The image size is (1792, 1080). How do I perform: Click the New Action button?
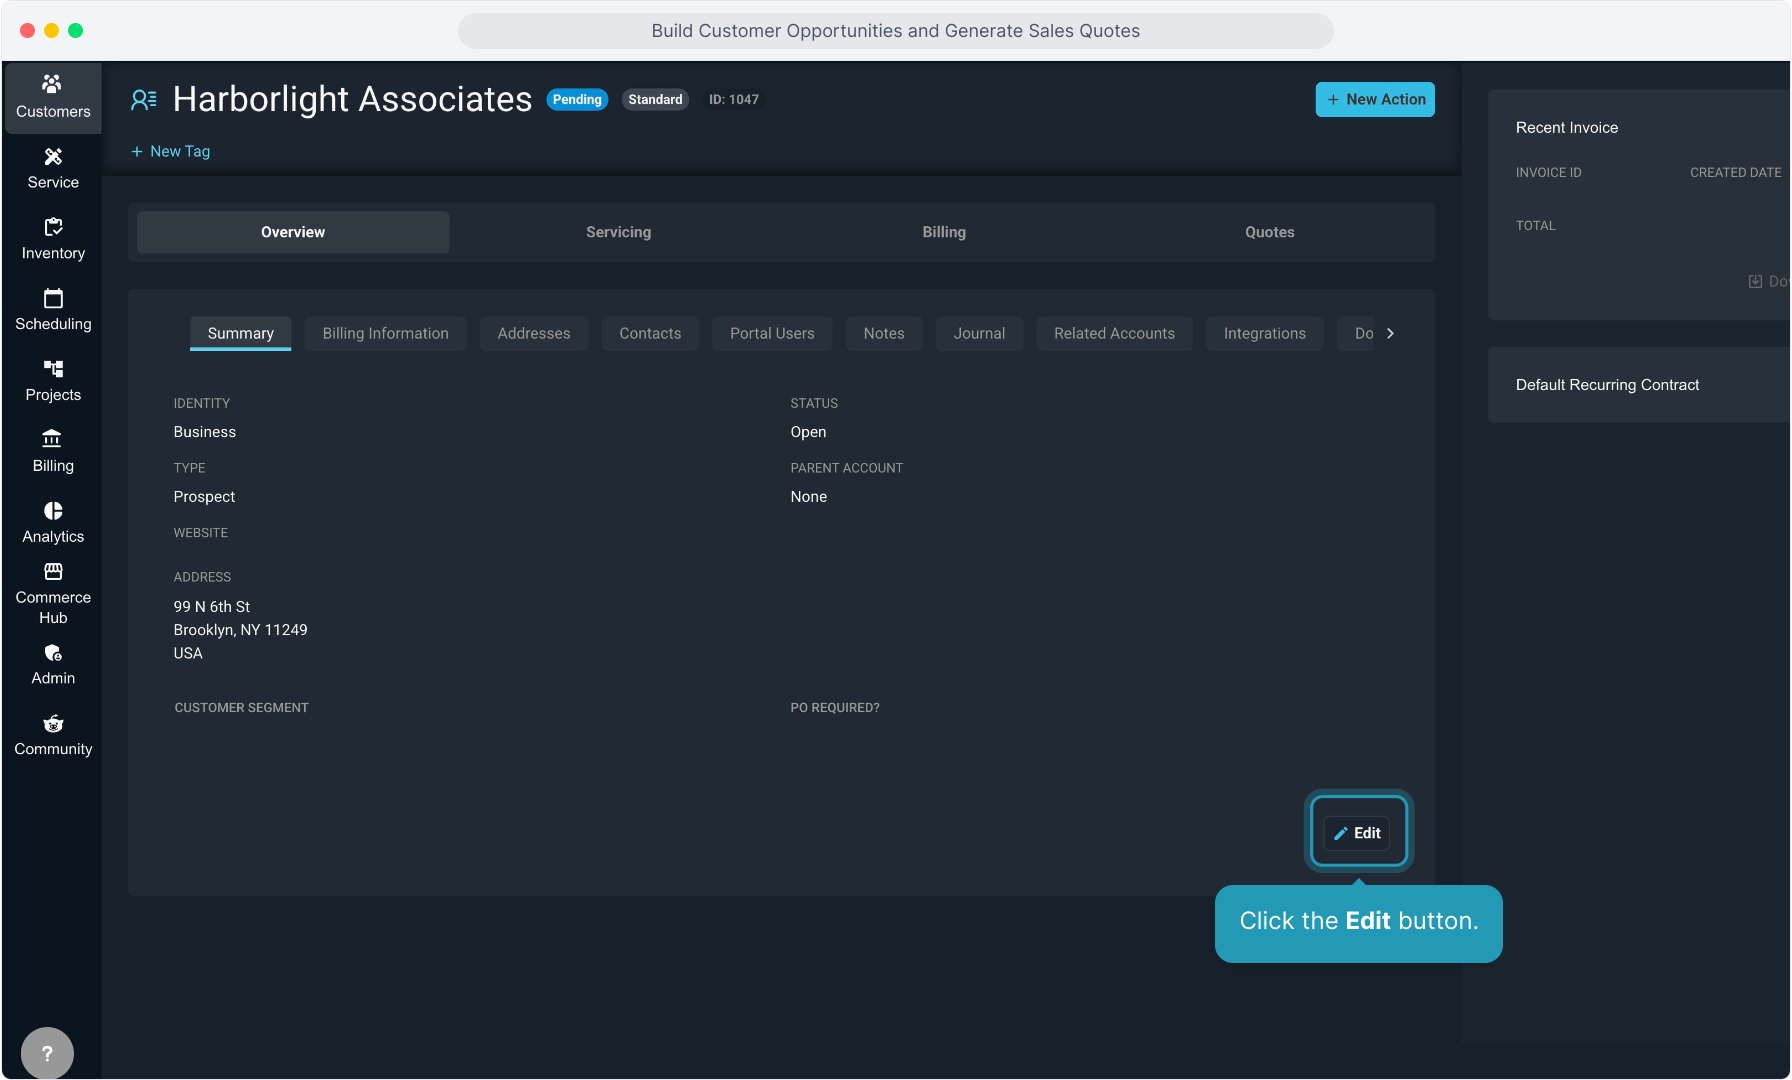click(x=1374, y=100)
